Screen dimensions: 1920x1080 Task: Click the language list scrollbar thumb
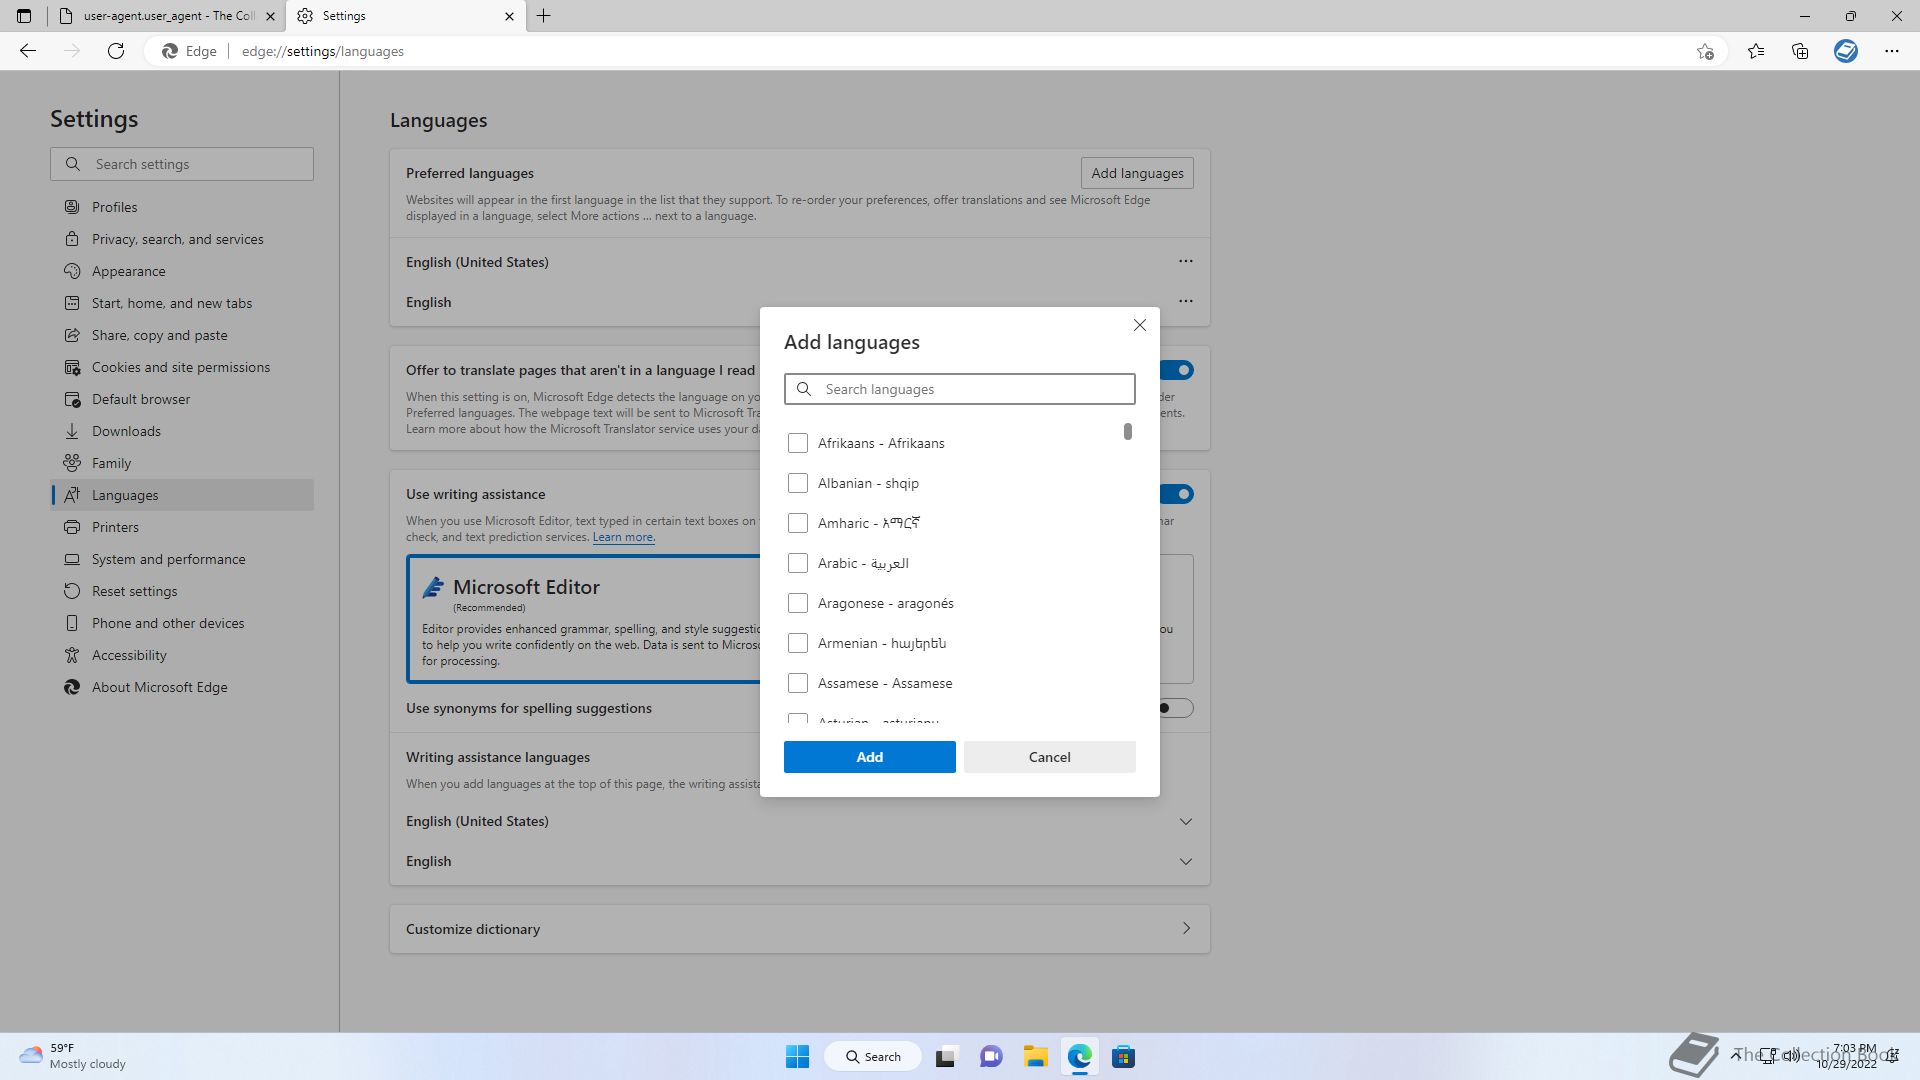click(1128, 431)
